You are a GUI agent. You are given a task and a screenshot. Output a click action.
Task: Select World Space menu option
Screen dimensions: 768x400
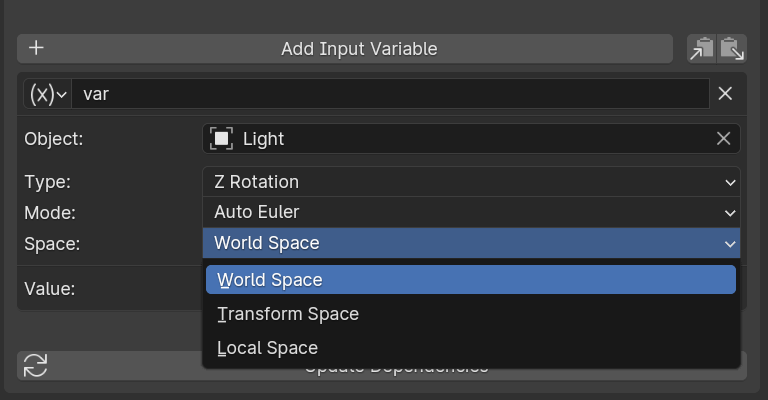pos(470,280)
